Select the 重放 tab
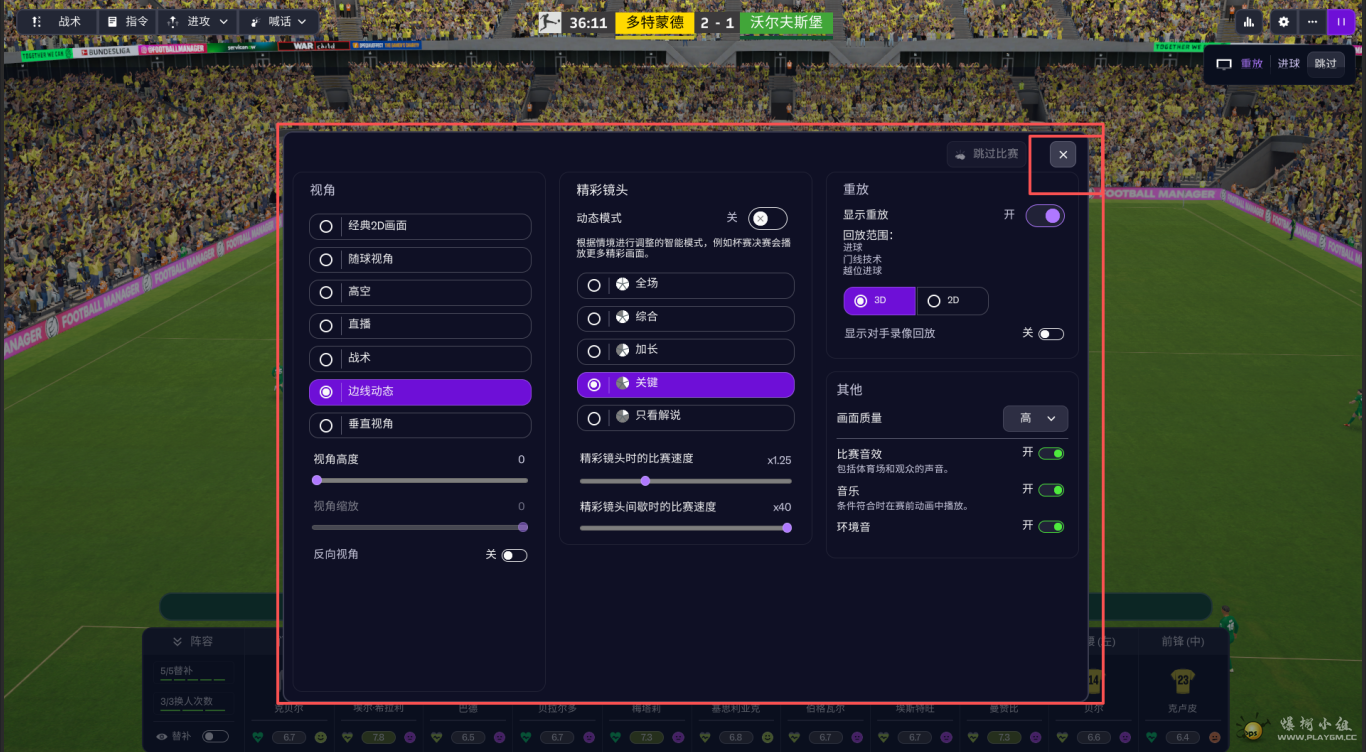Viewport: 1366px width, 752px height. (1252, 64)
